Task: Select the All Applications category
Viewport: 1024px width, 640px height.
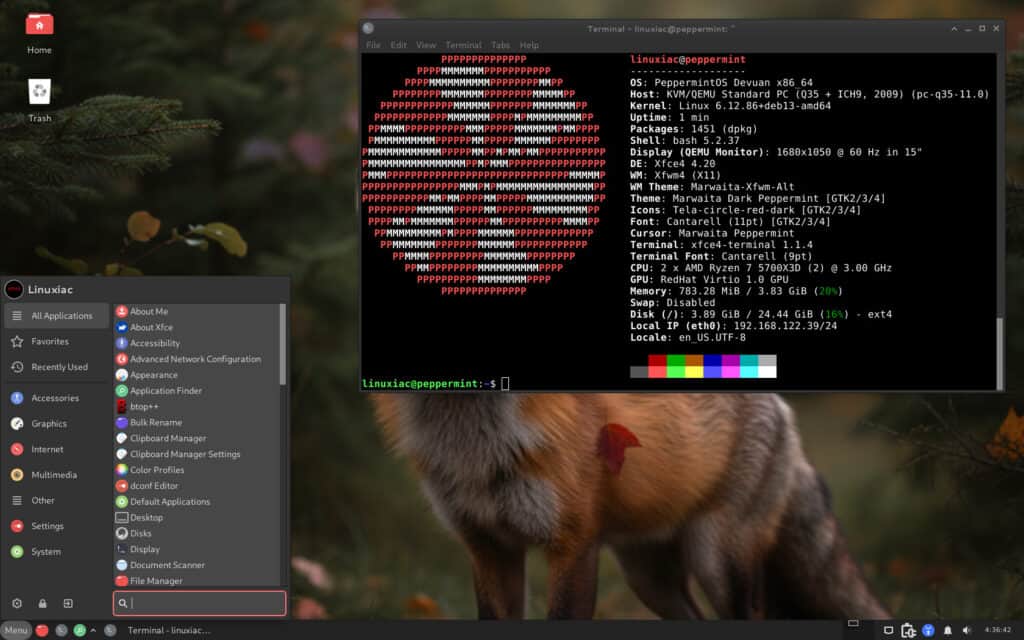Action: pyautogui.click(x=57, y=315)
